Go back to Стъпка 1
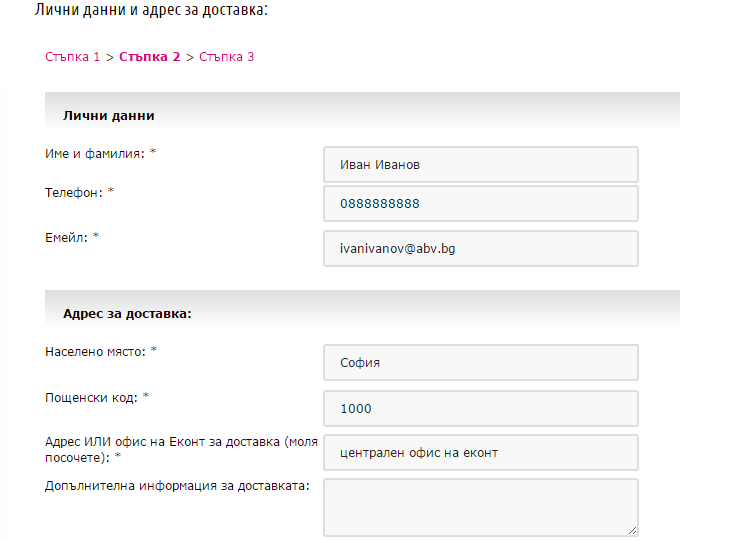 (72, 57)
